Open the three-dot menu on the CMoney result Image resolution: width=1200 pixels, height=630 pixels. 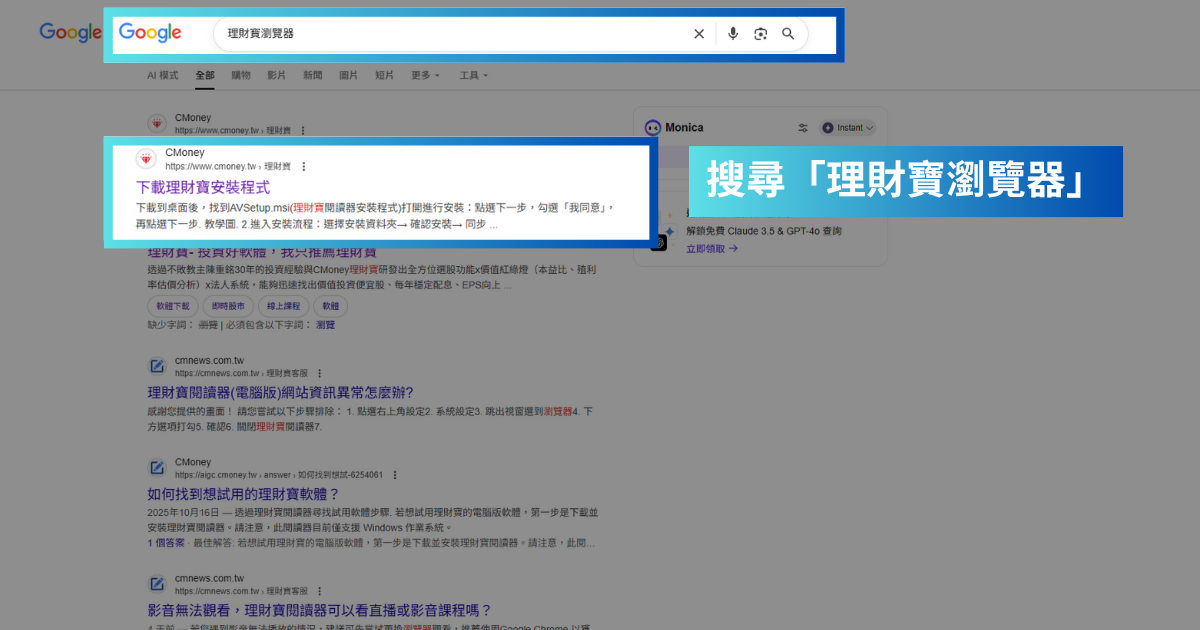pos(303,166)
